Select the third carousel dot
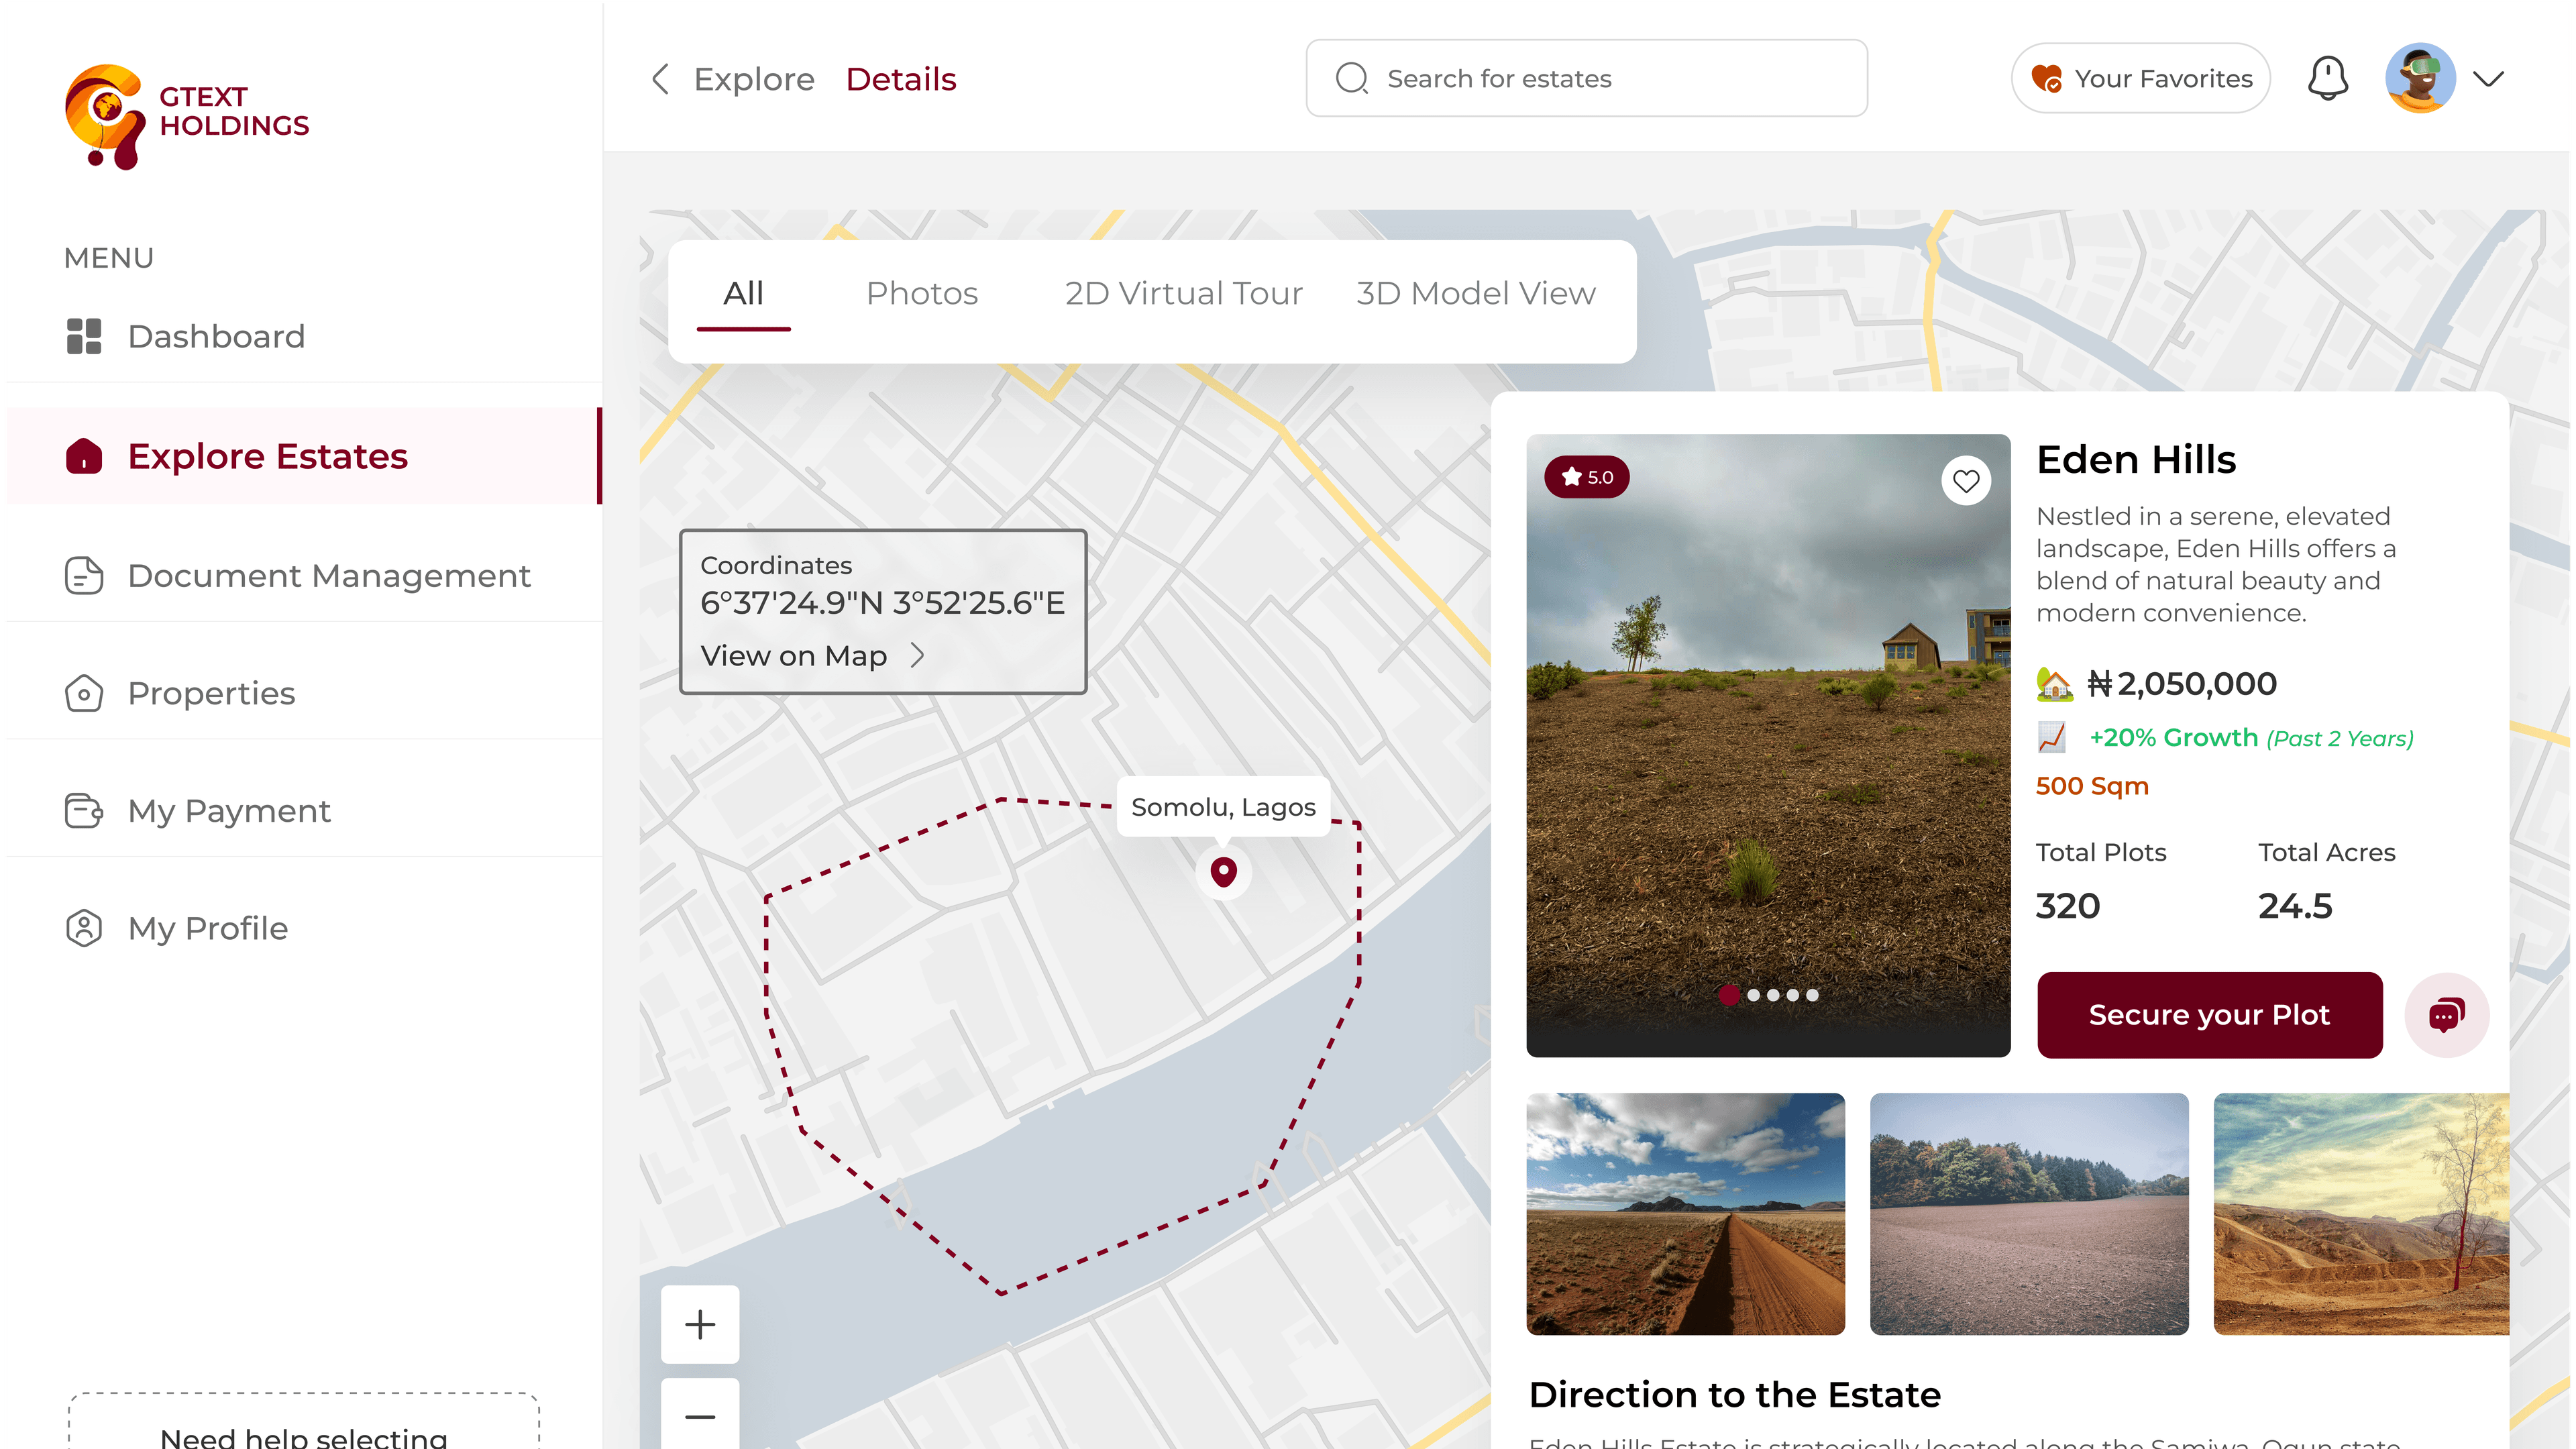2576x1449 pixels. 1773,995
